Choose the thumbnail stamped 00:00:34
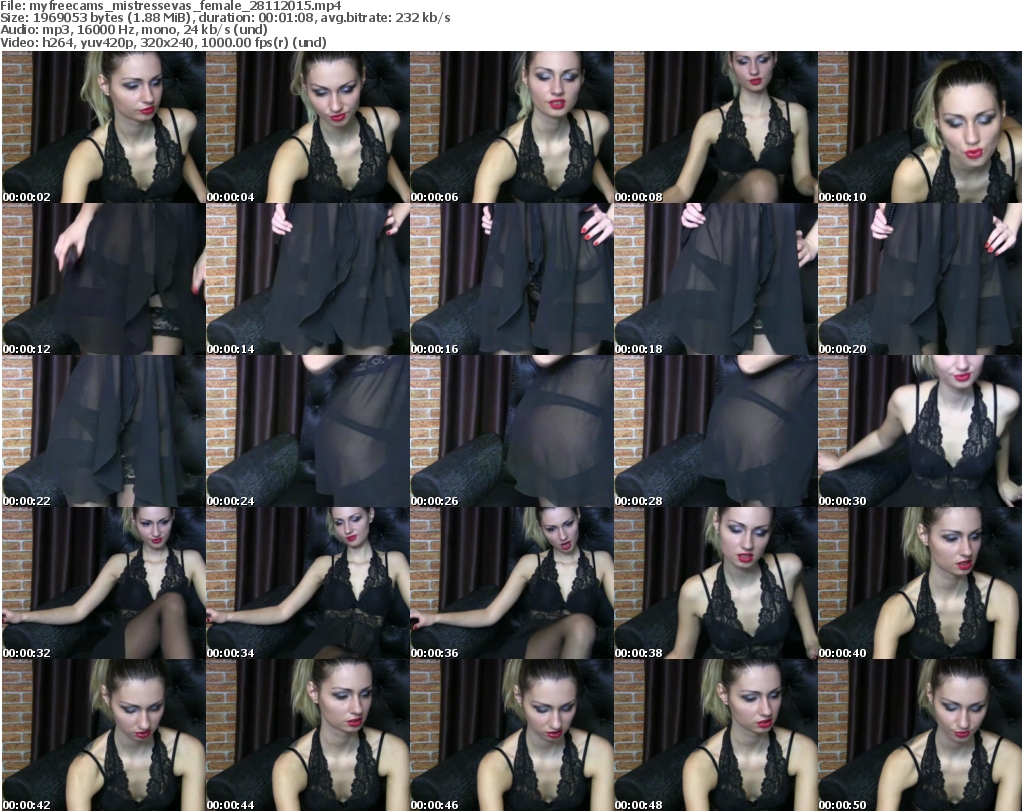This screenshot has width=1024, height=811. 308,584
